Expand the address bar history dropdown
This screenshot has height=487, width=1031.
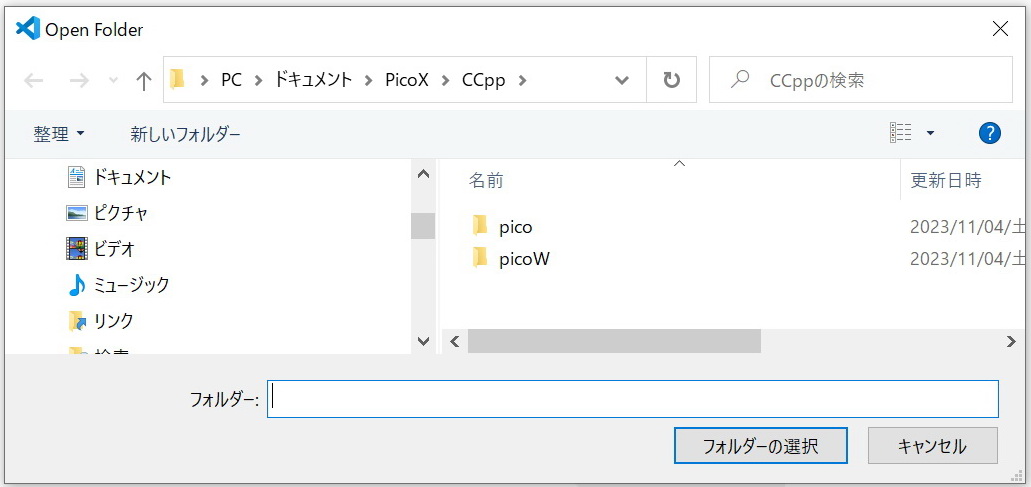point(621,80)
